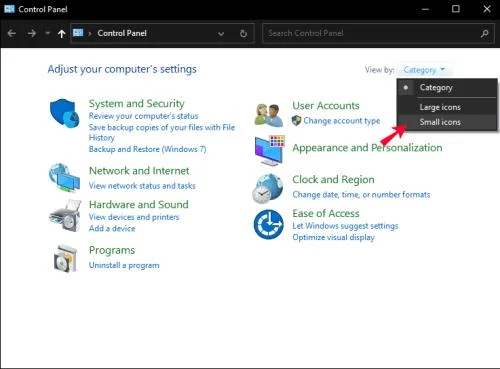Open the System and Security heading

[137, 103]
